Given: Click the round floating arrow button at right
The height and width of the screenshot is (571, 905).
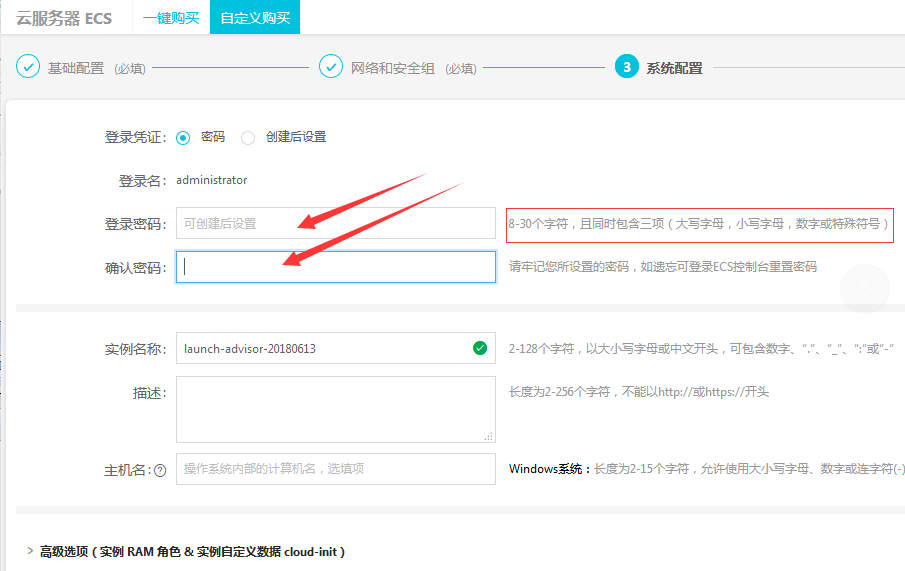Looking at the screenshot, I should point(864,290).
